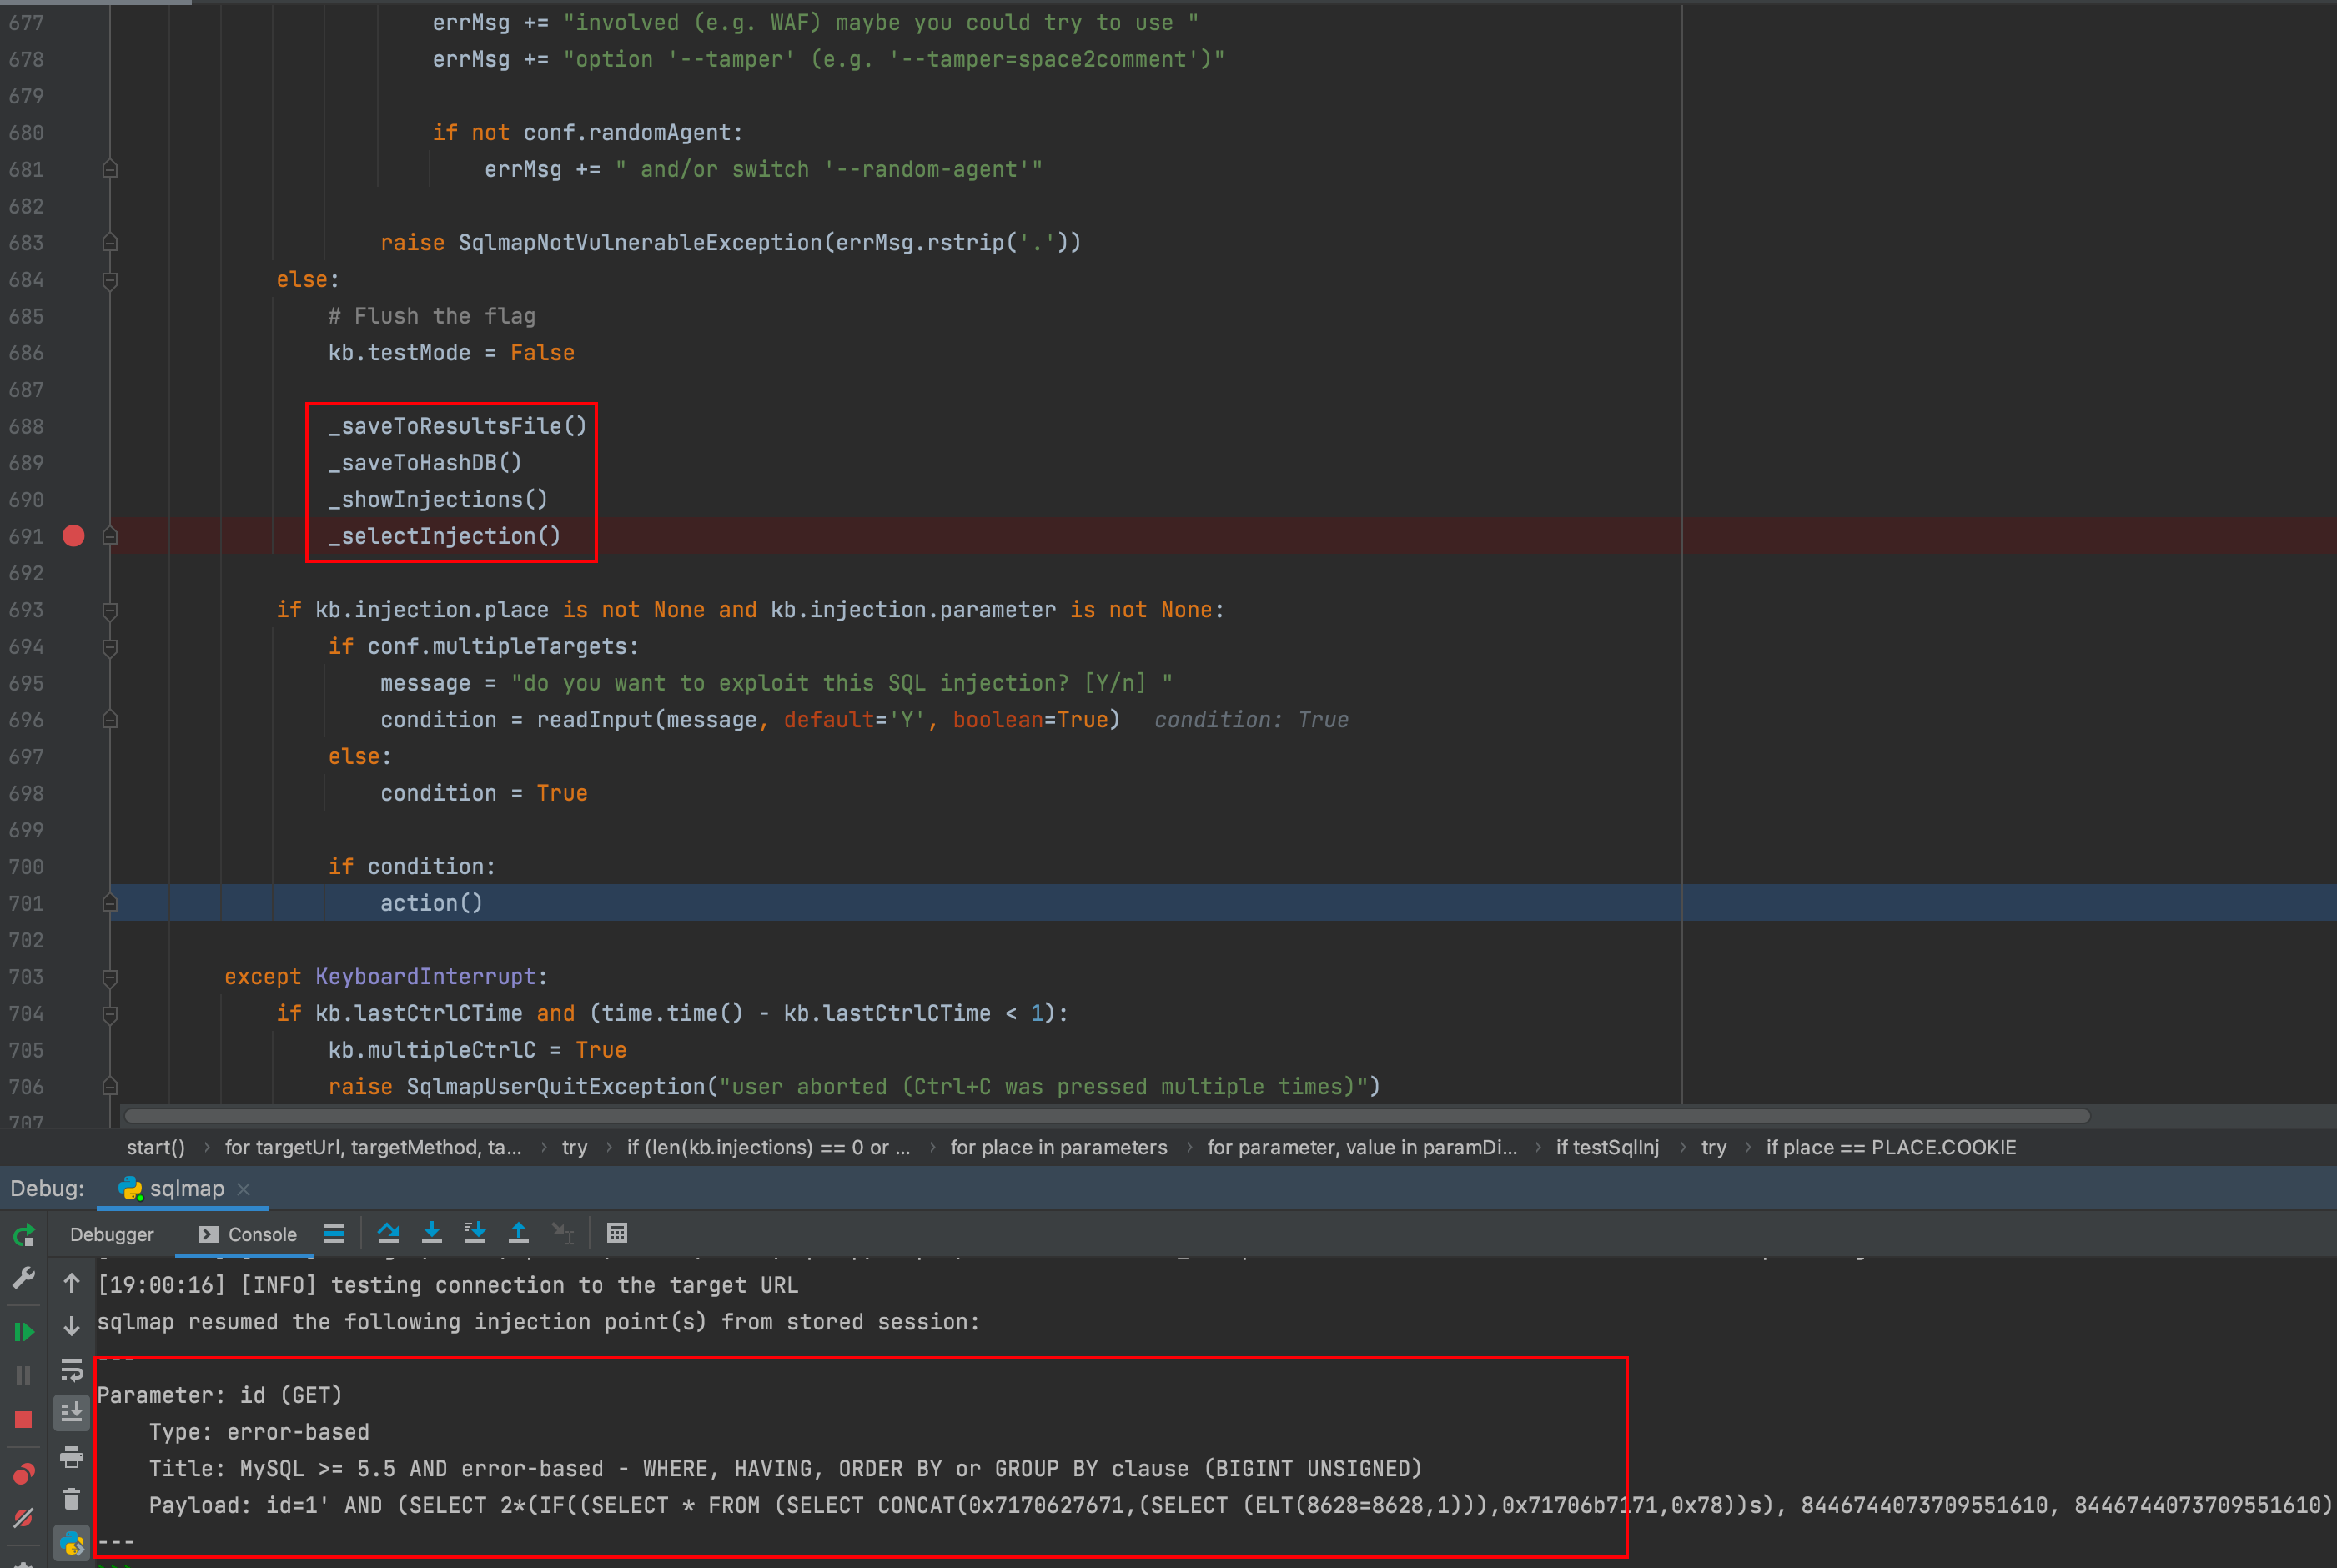Click the Step Into debug icon

(x=432, y=1233)
